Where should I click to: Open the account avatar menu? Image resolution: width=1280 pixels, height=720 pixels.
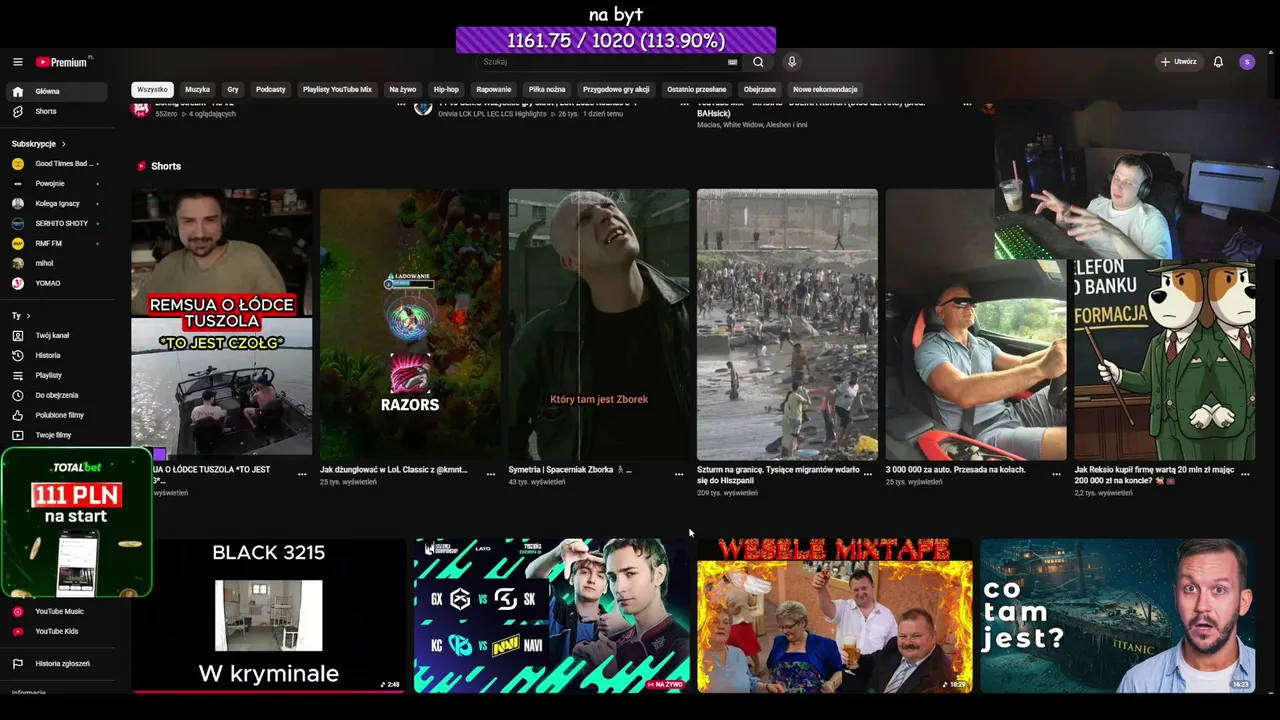pos(1247,62)
